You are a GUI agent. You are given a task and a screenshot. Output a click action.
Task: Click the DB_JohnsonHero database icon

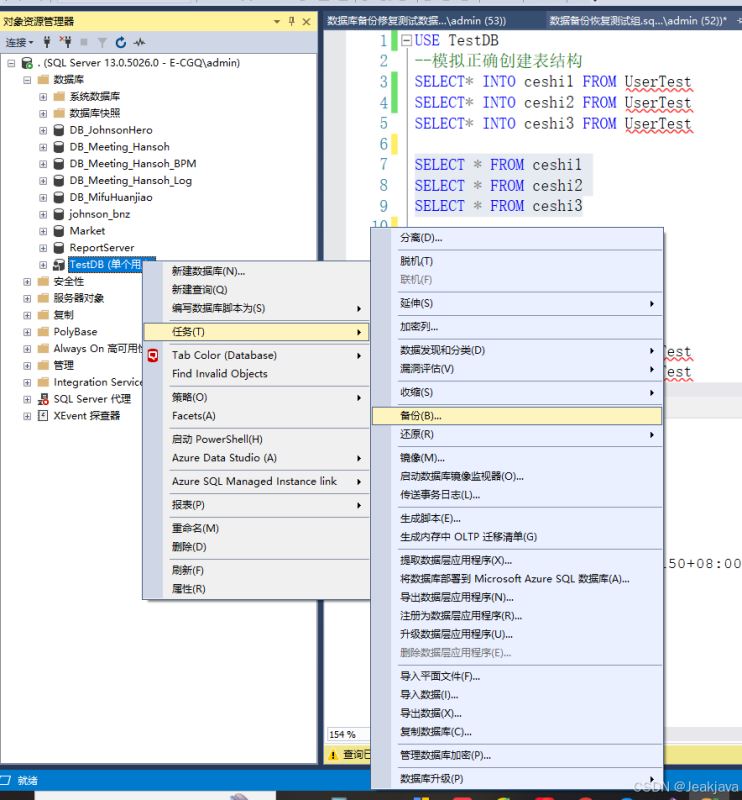pyautogui.click(x=59, y=130)
